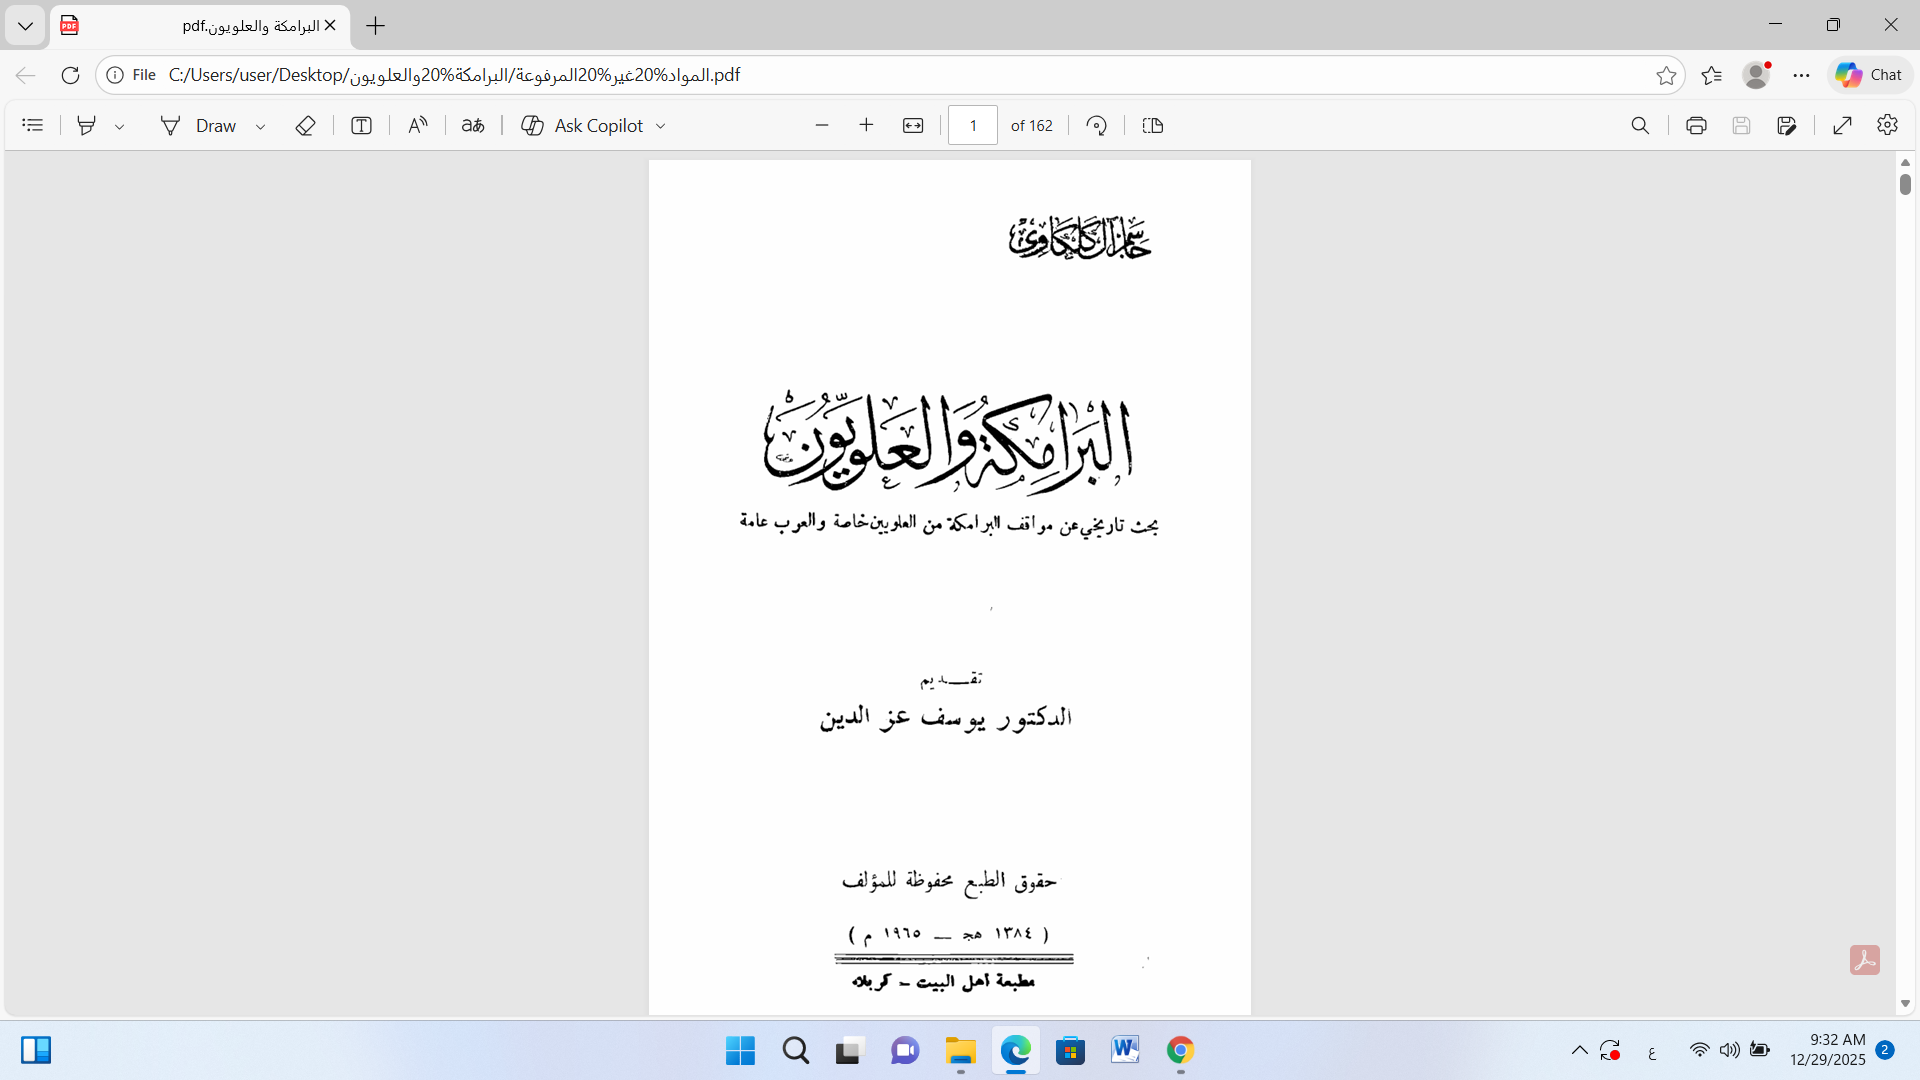Image resolution: width=1920 pixels, height=1080 pixels.
Task: Open the clock and date 9:32 AM
Action: coord(1828,1050)
